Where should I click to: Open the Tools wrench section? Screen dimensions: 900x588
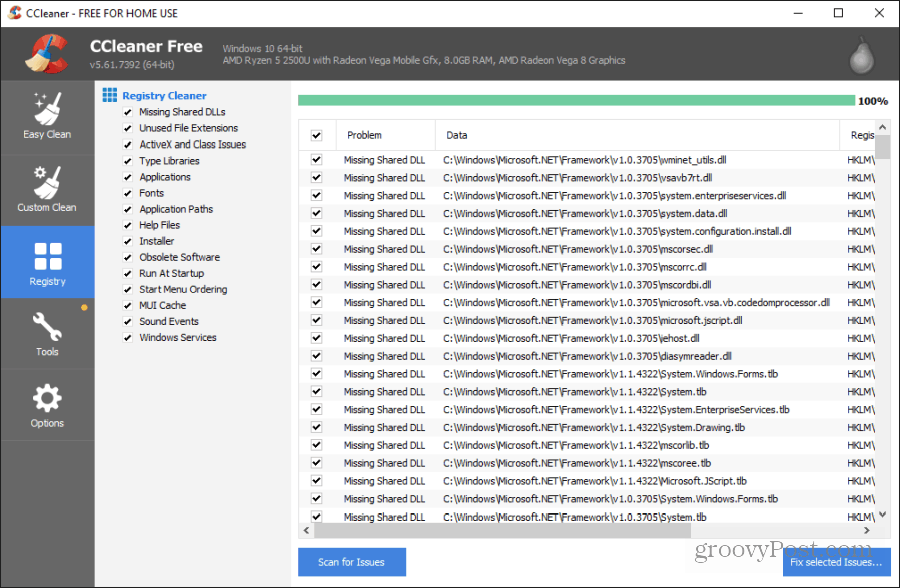pos(47,334)
